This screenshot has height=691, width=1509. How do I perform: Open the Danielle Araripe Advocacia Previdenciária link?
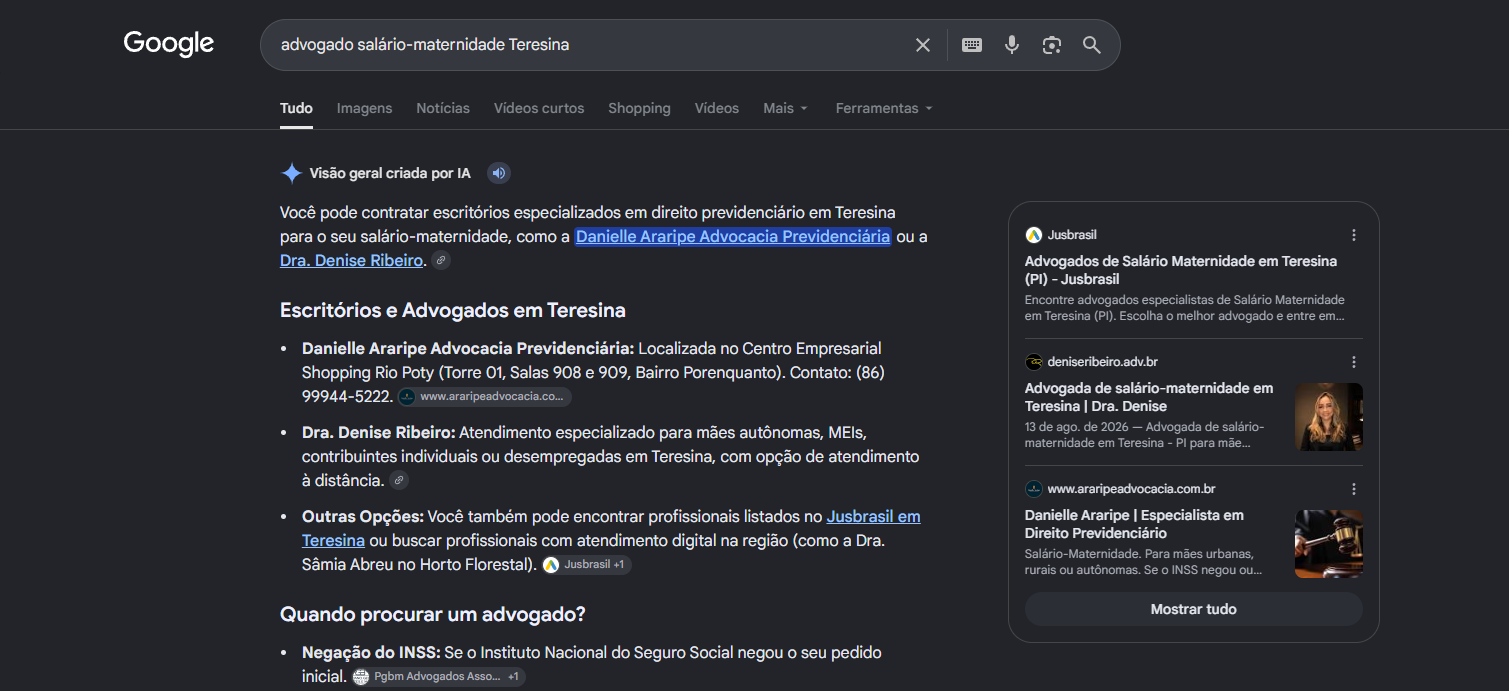click(x=733, y=237)
